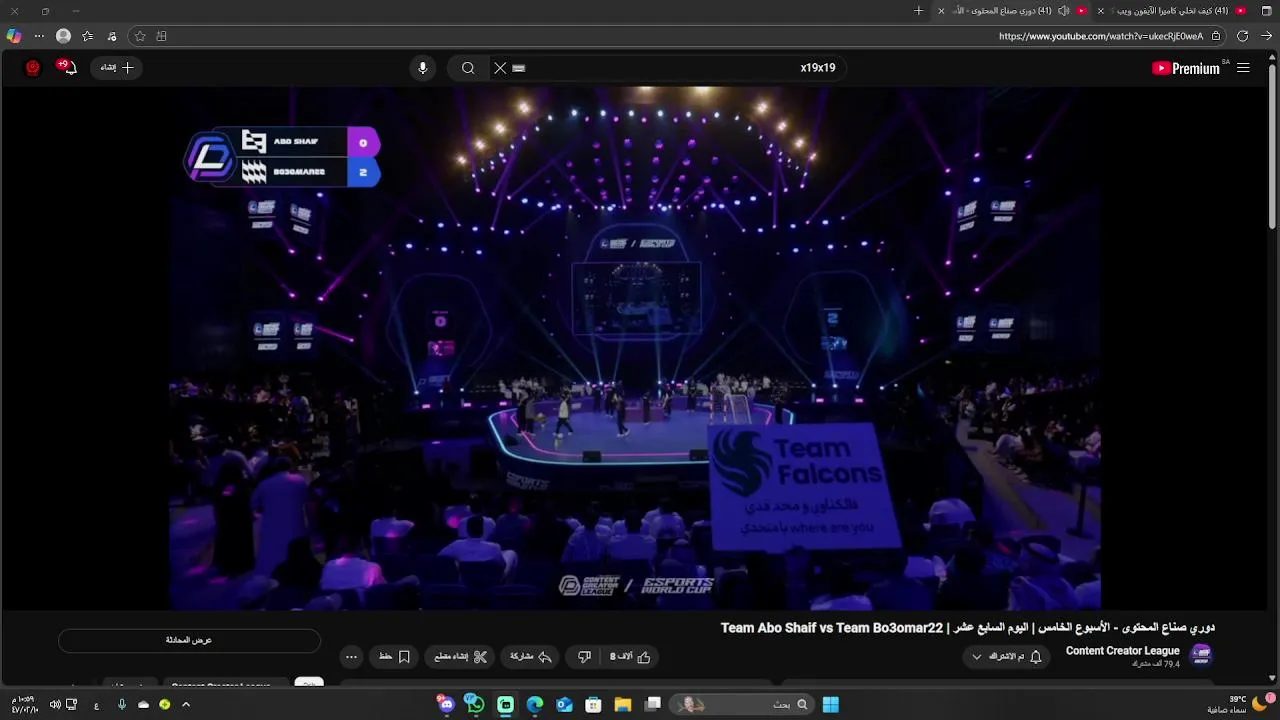Clear the search text with X

click(500, 68)
